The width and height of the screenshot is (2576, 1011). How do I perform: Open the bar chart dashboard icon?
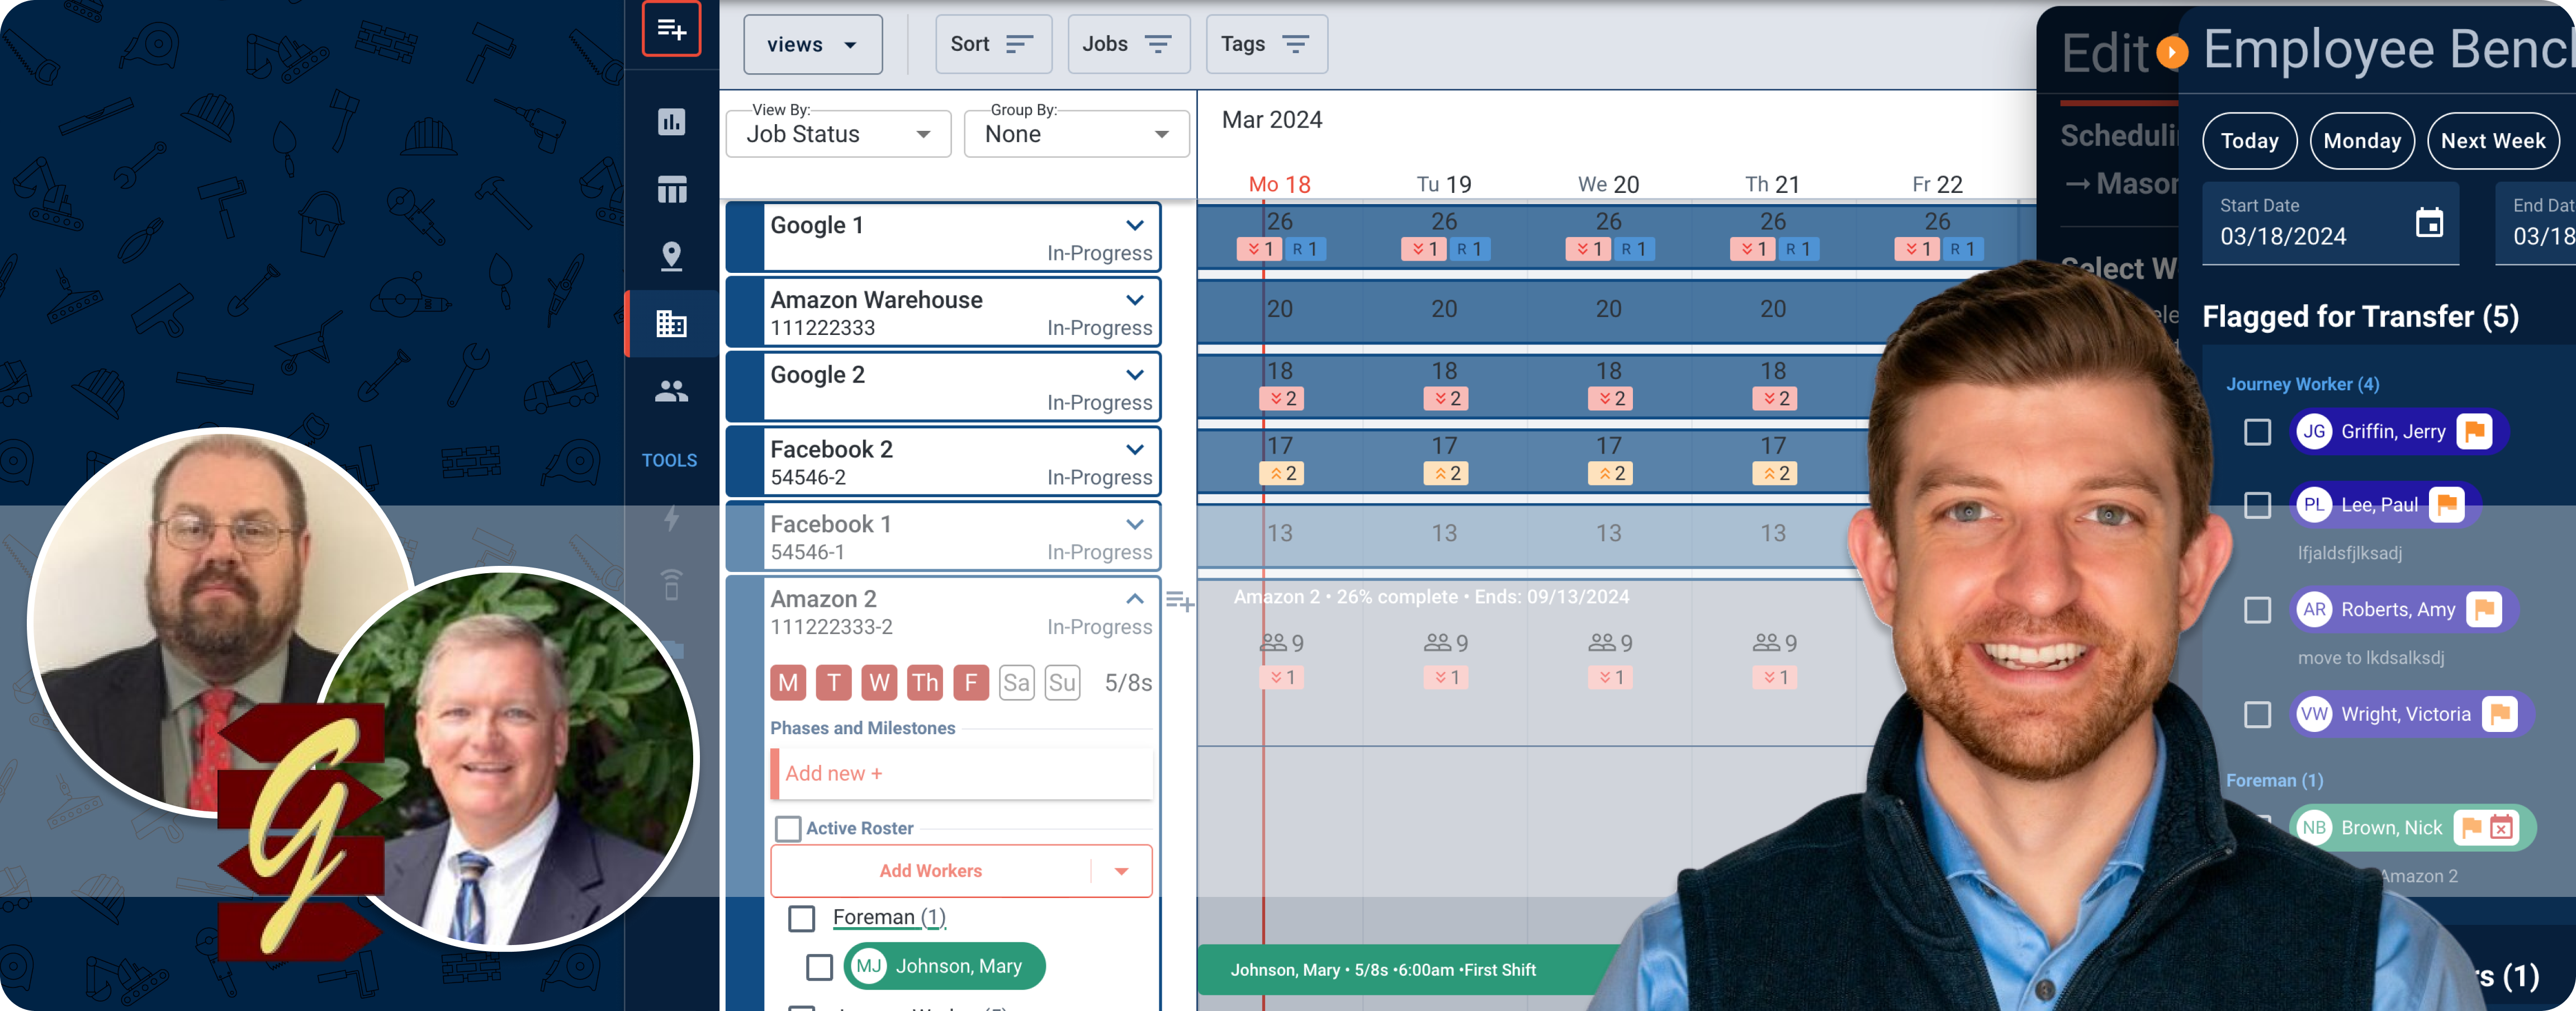tap(671, 122)
